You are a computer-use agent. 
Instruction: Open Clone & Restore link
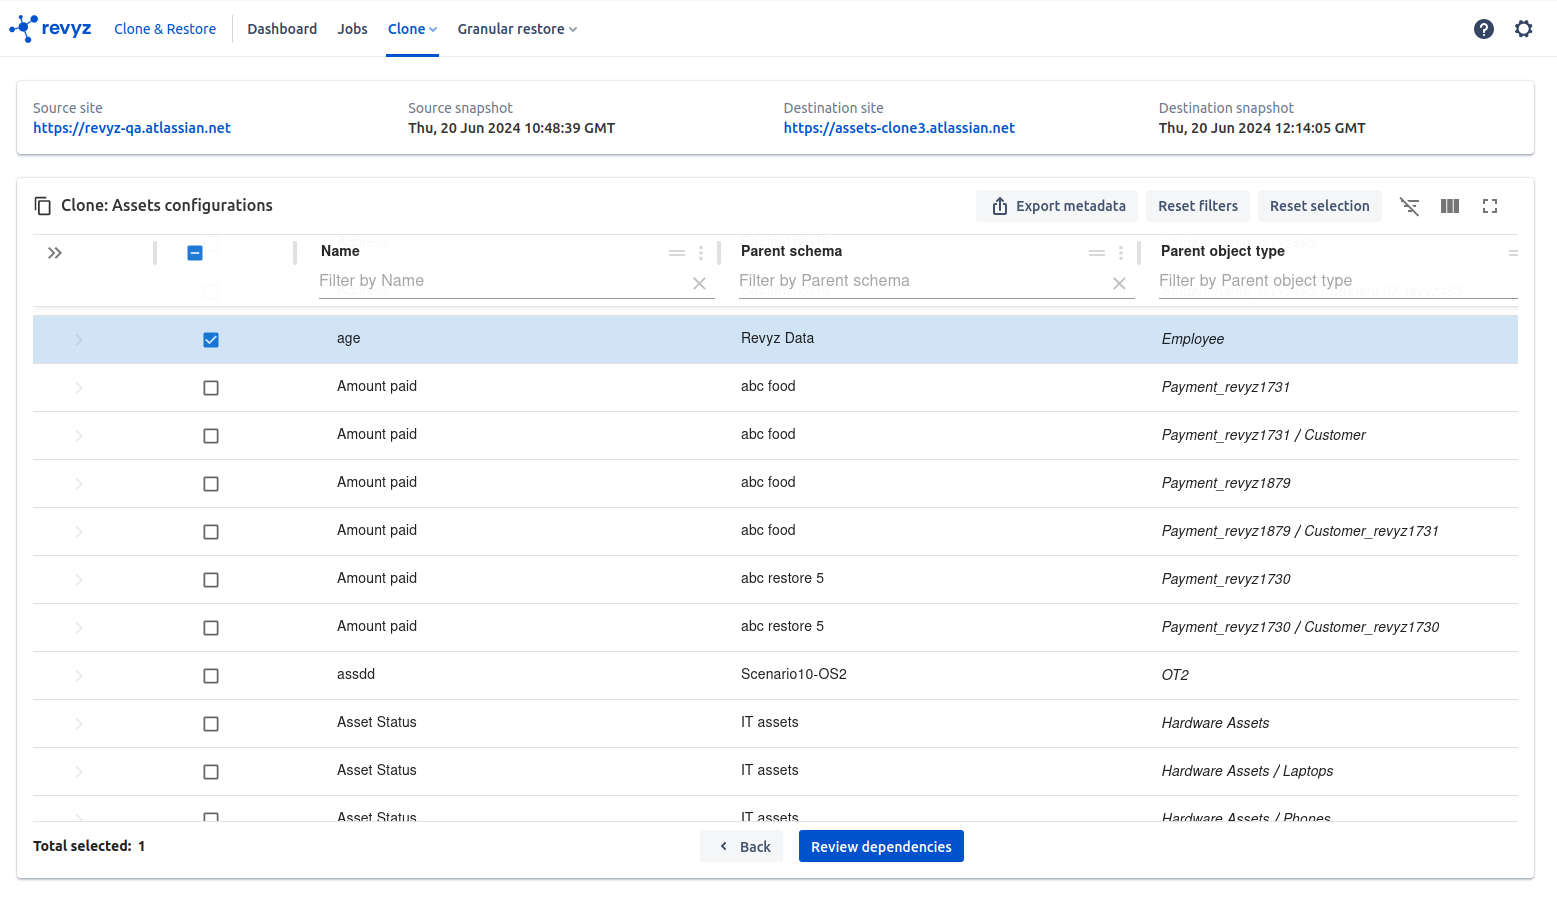tap(165, 29)
